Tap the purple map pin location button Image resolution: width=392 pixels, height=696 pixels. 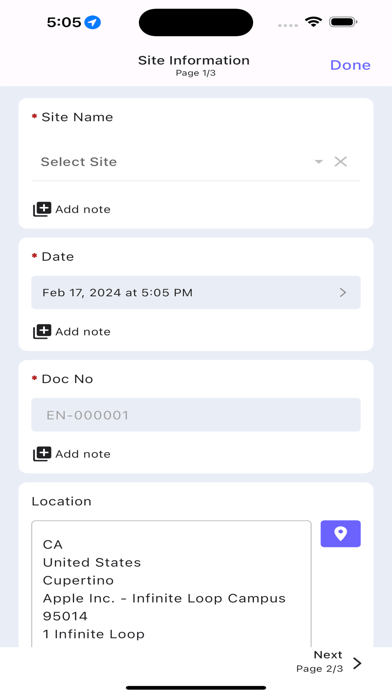341,534
